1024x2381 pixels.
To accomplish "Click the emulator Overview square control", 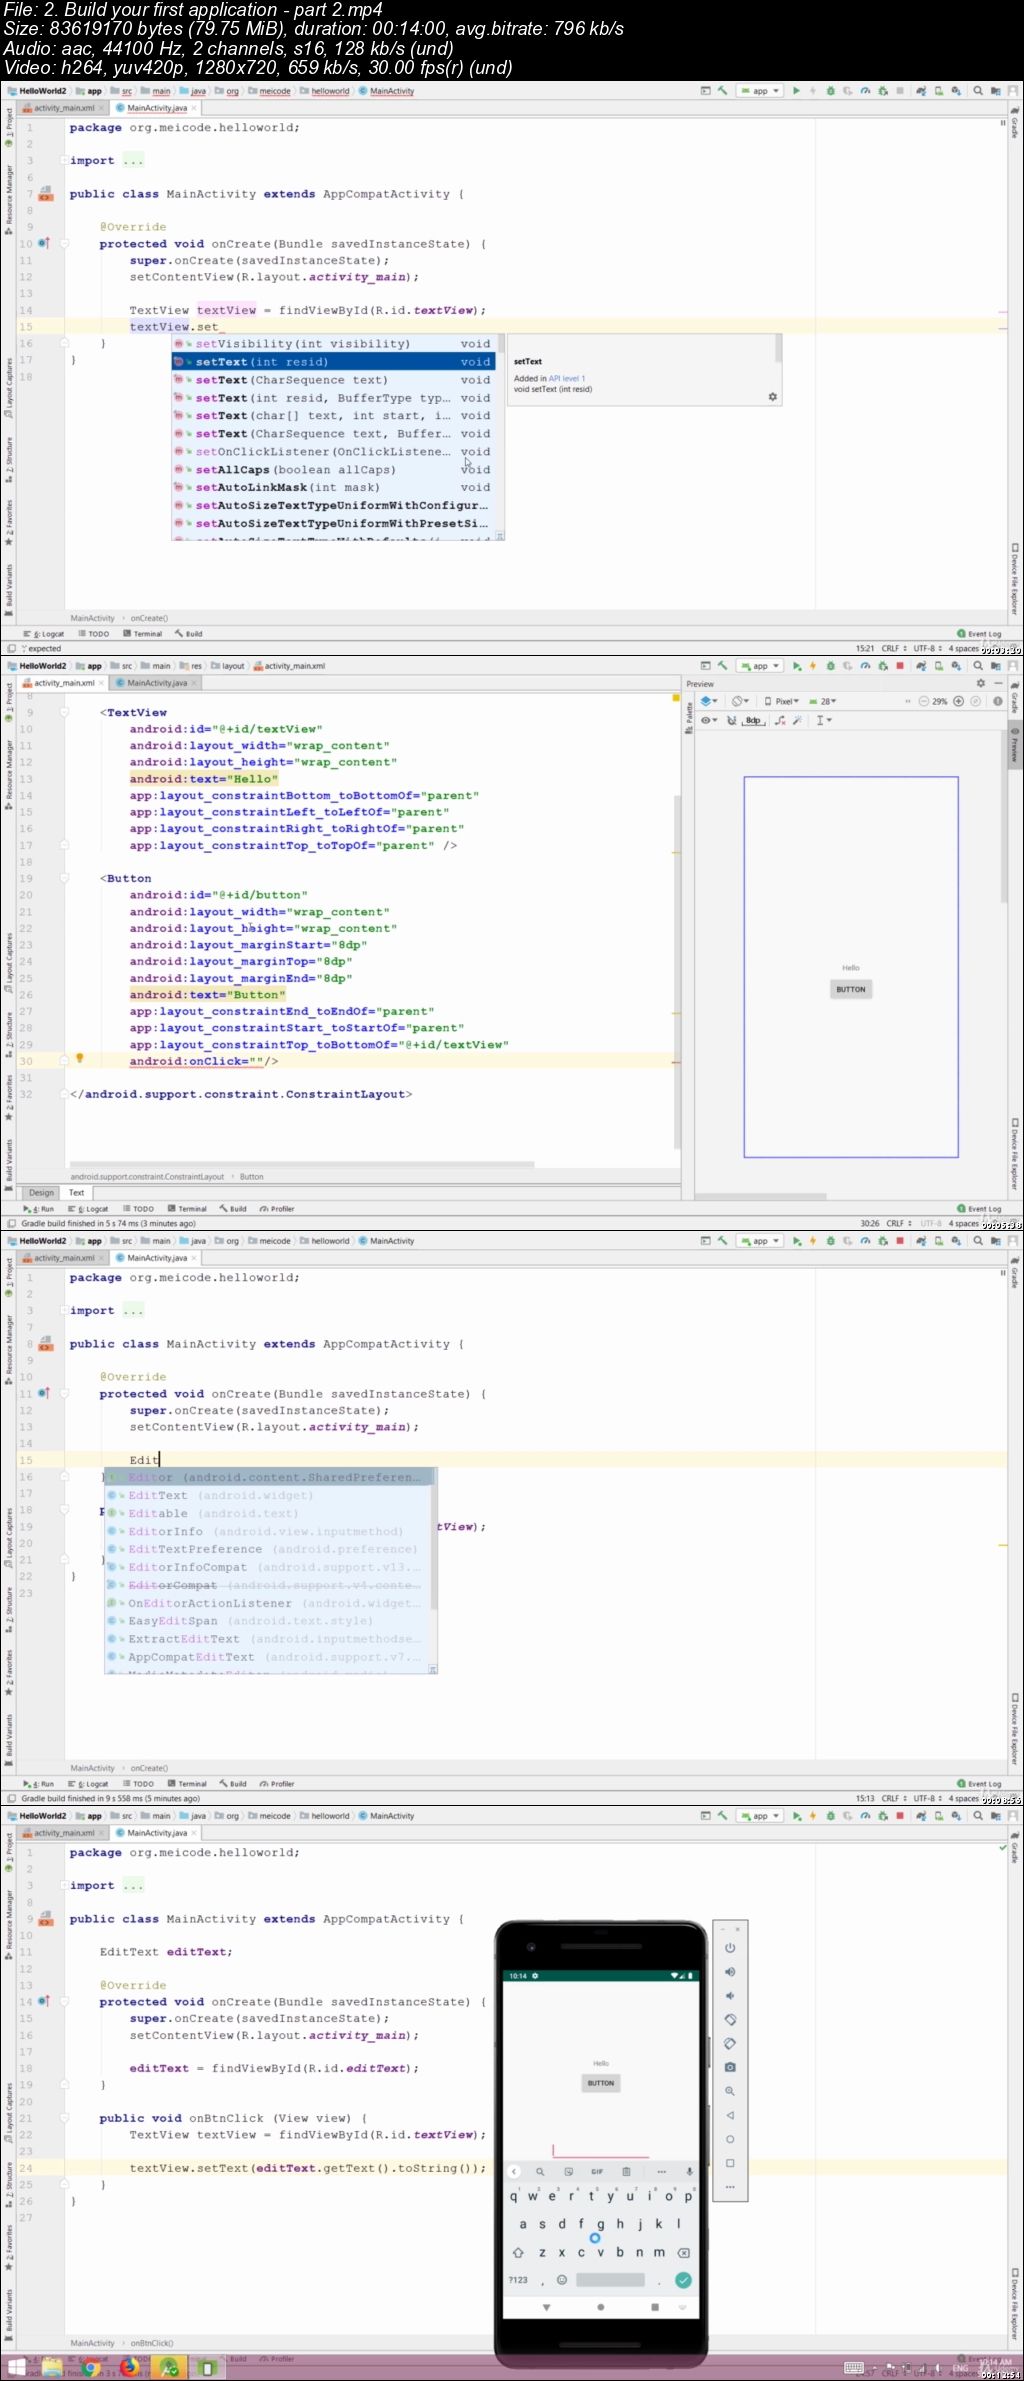I will [x=730, y=2163].
